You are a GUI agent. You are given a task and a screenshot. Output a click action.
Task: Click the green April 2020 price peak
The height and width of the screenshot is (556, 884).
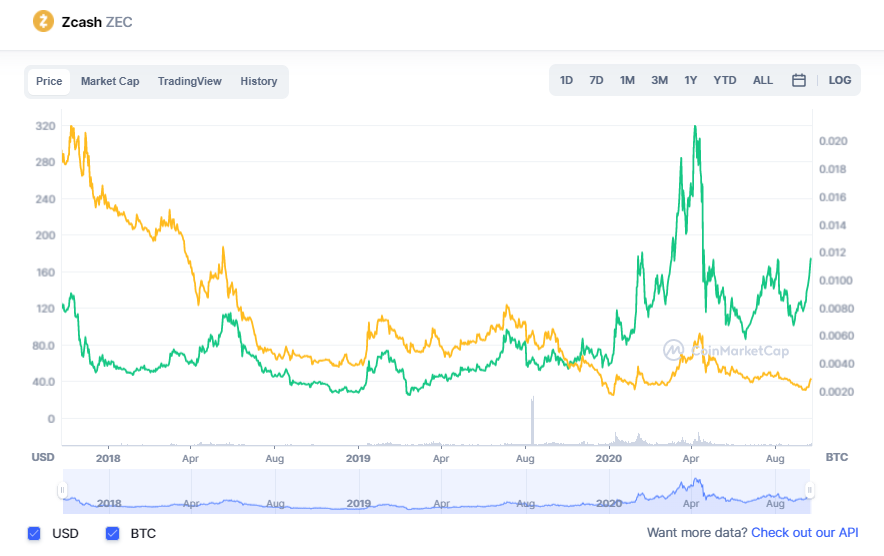click(x=695, y=127)
